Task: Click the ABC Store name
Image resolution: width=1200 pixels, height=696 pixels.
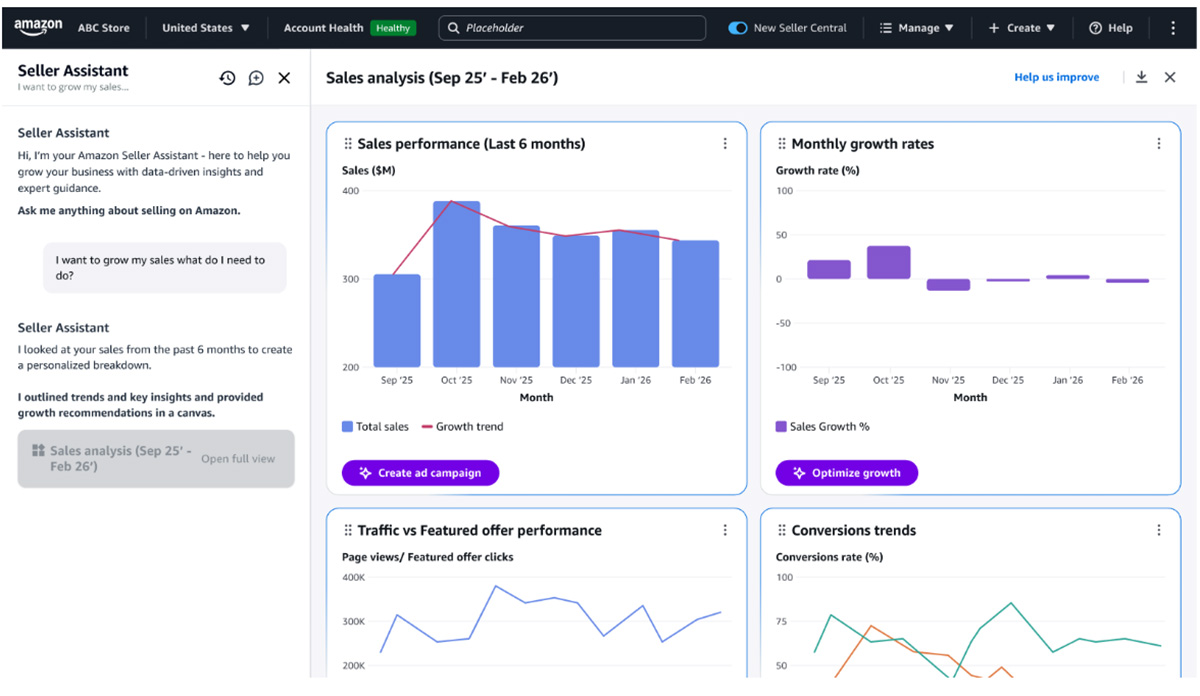Action: tap(104, 28)
